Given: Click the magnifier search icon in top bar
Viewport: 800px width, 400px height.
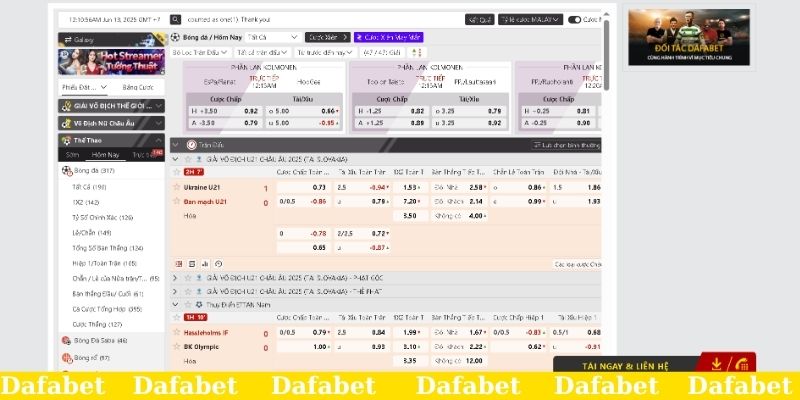Looking at the screenshot, I should [176, 19].
